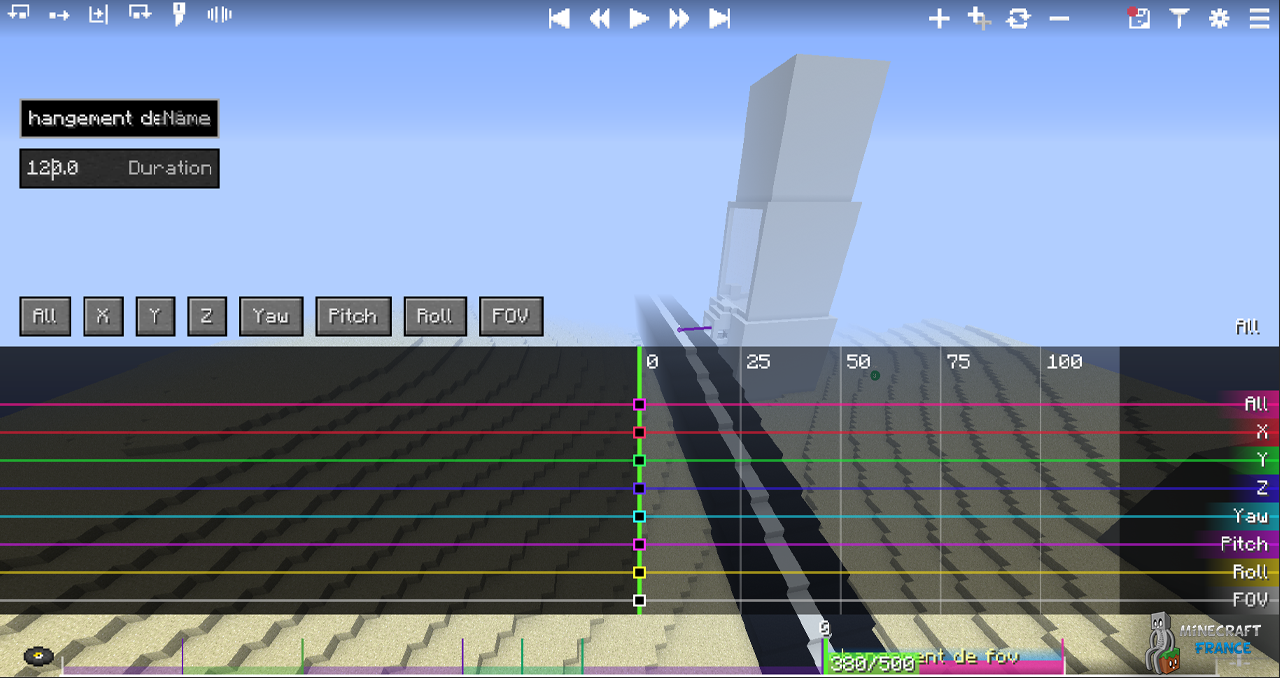Select the 'changement de fov' fixture bar
This screenshot has width=1280, height=678.
click(x=942, y=658)
